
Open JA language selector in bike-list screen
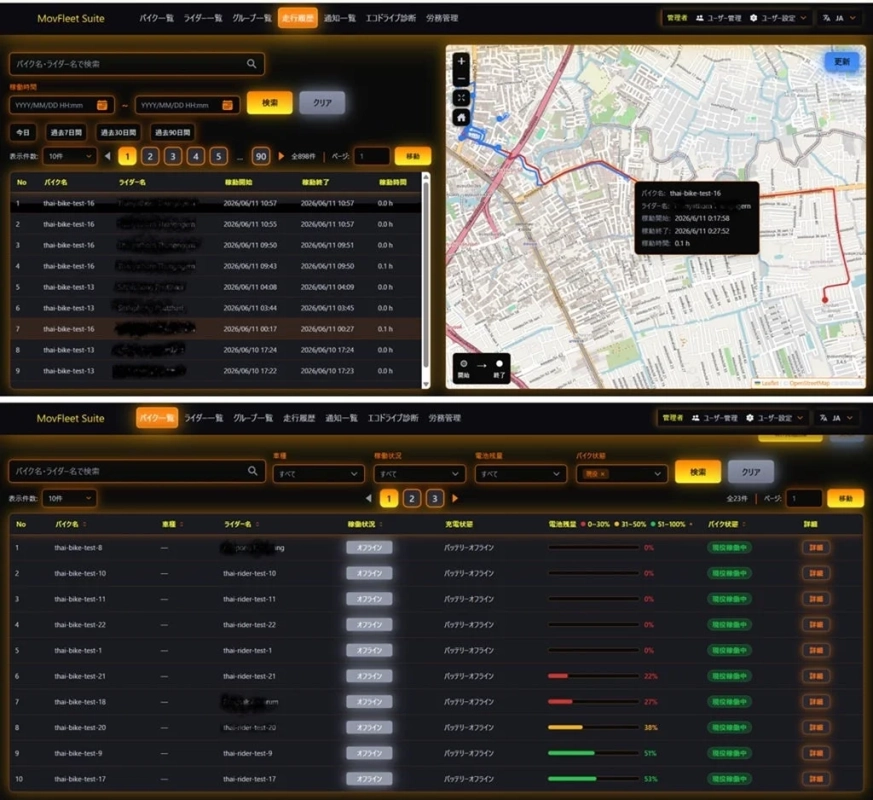point(836,418)
